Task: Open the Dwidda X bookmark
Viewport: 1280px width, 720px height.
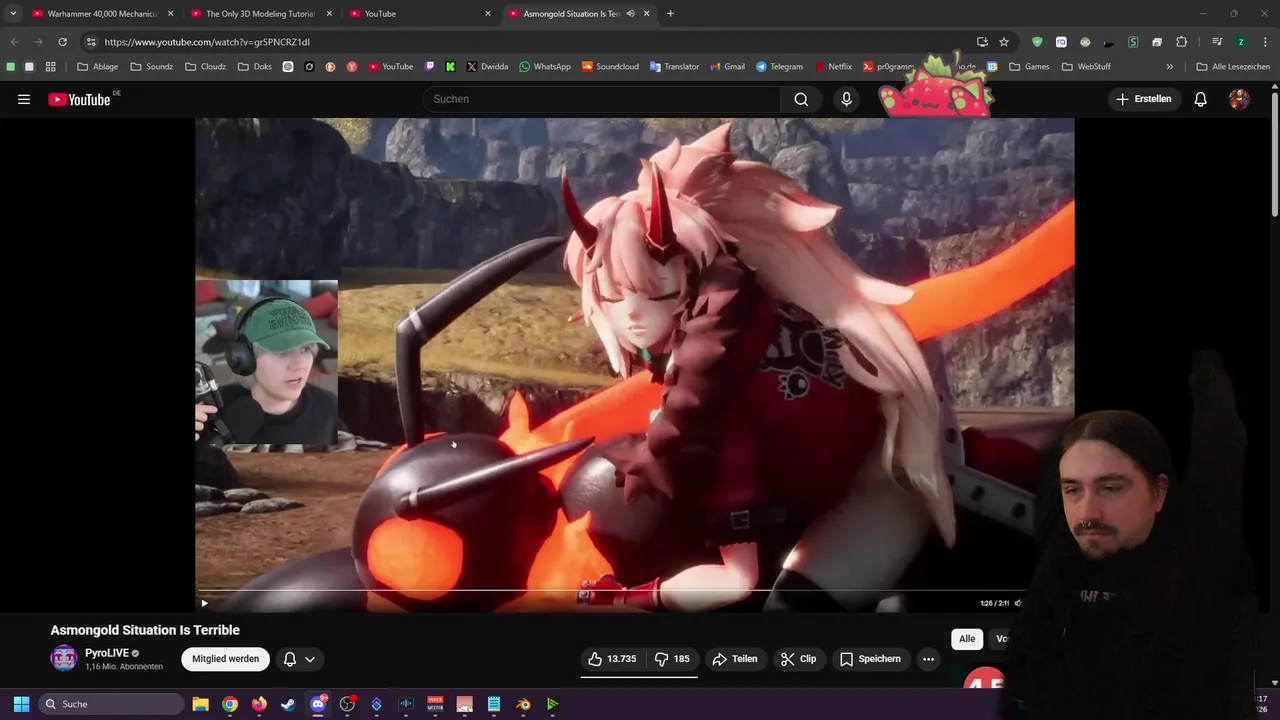Action: pos(487,67)
